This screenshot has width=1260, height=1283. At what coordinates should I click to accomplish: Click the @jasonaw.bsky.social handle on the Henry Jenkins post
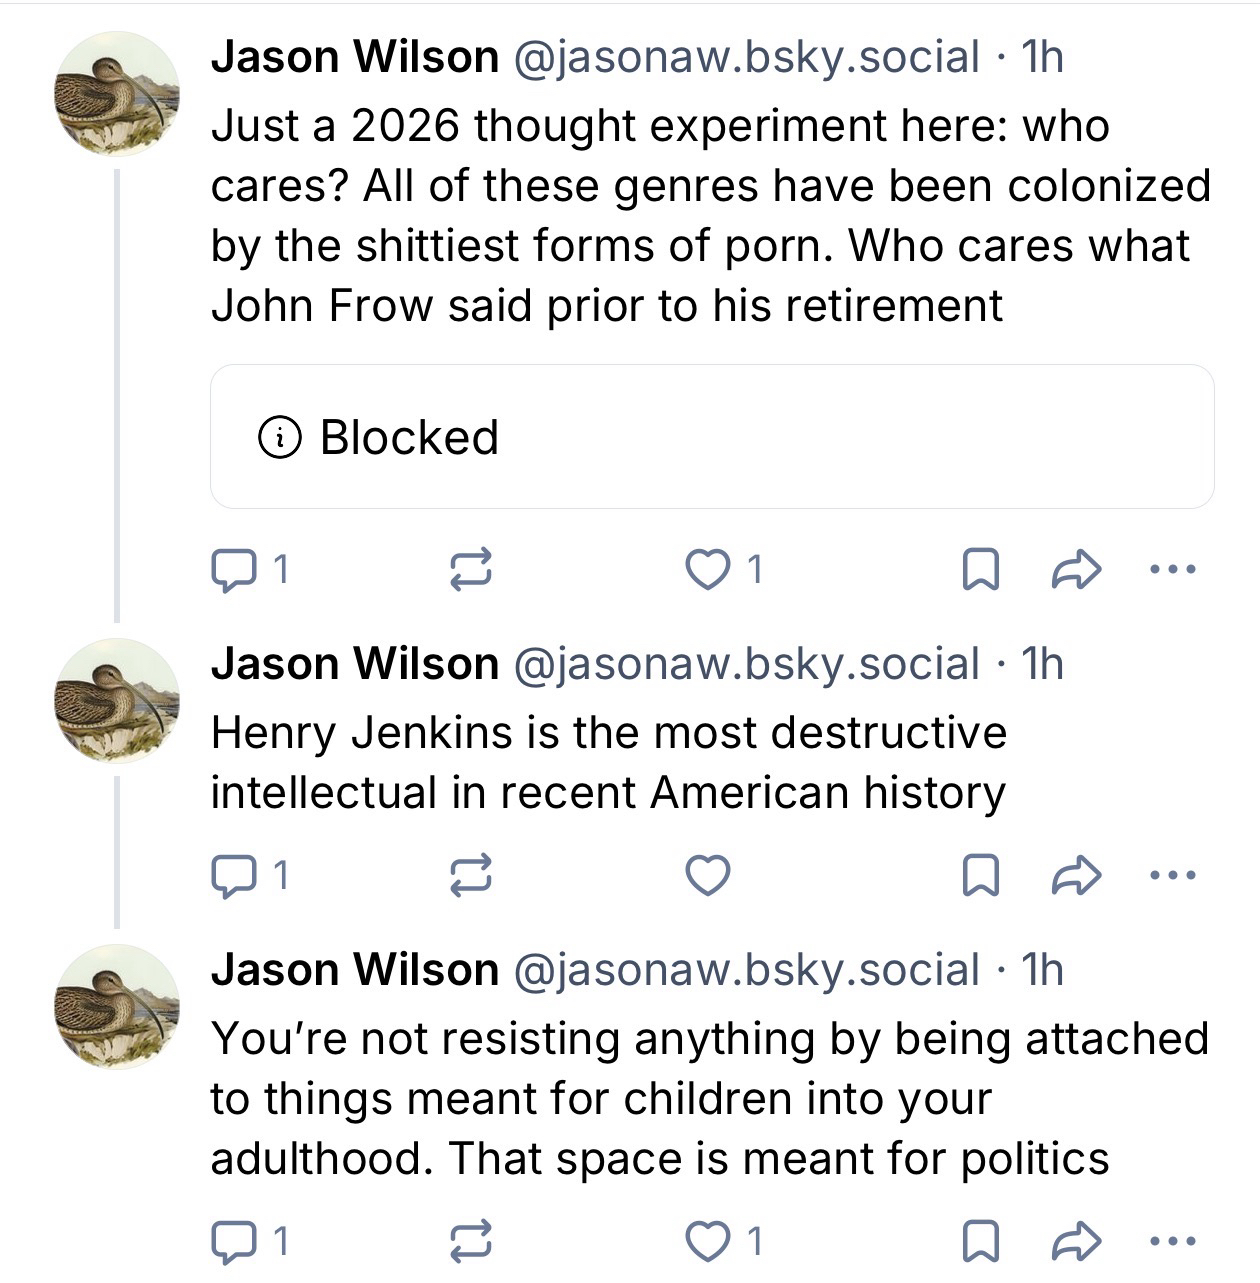[x=745, y=664]
